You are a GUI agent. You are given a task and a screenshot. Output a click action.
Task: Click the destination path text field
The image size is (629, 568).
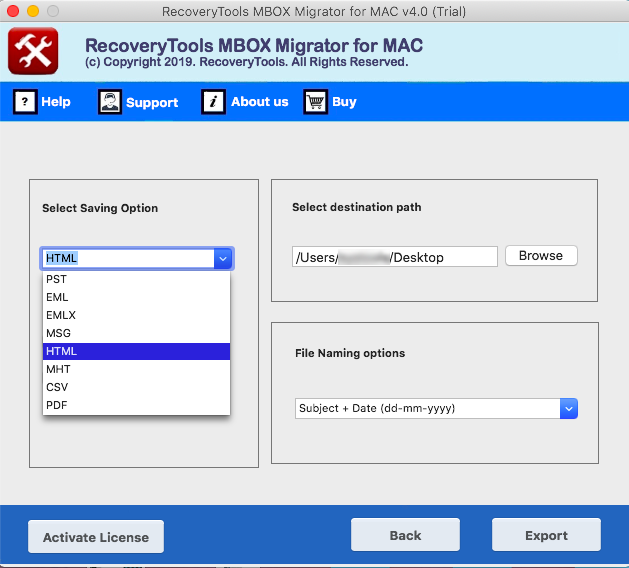pyautogui.click(x=395, y=257)
